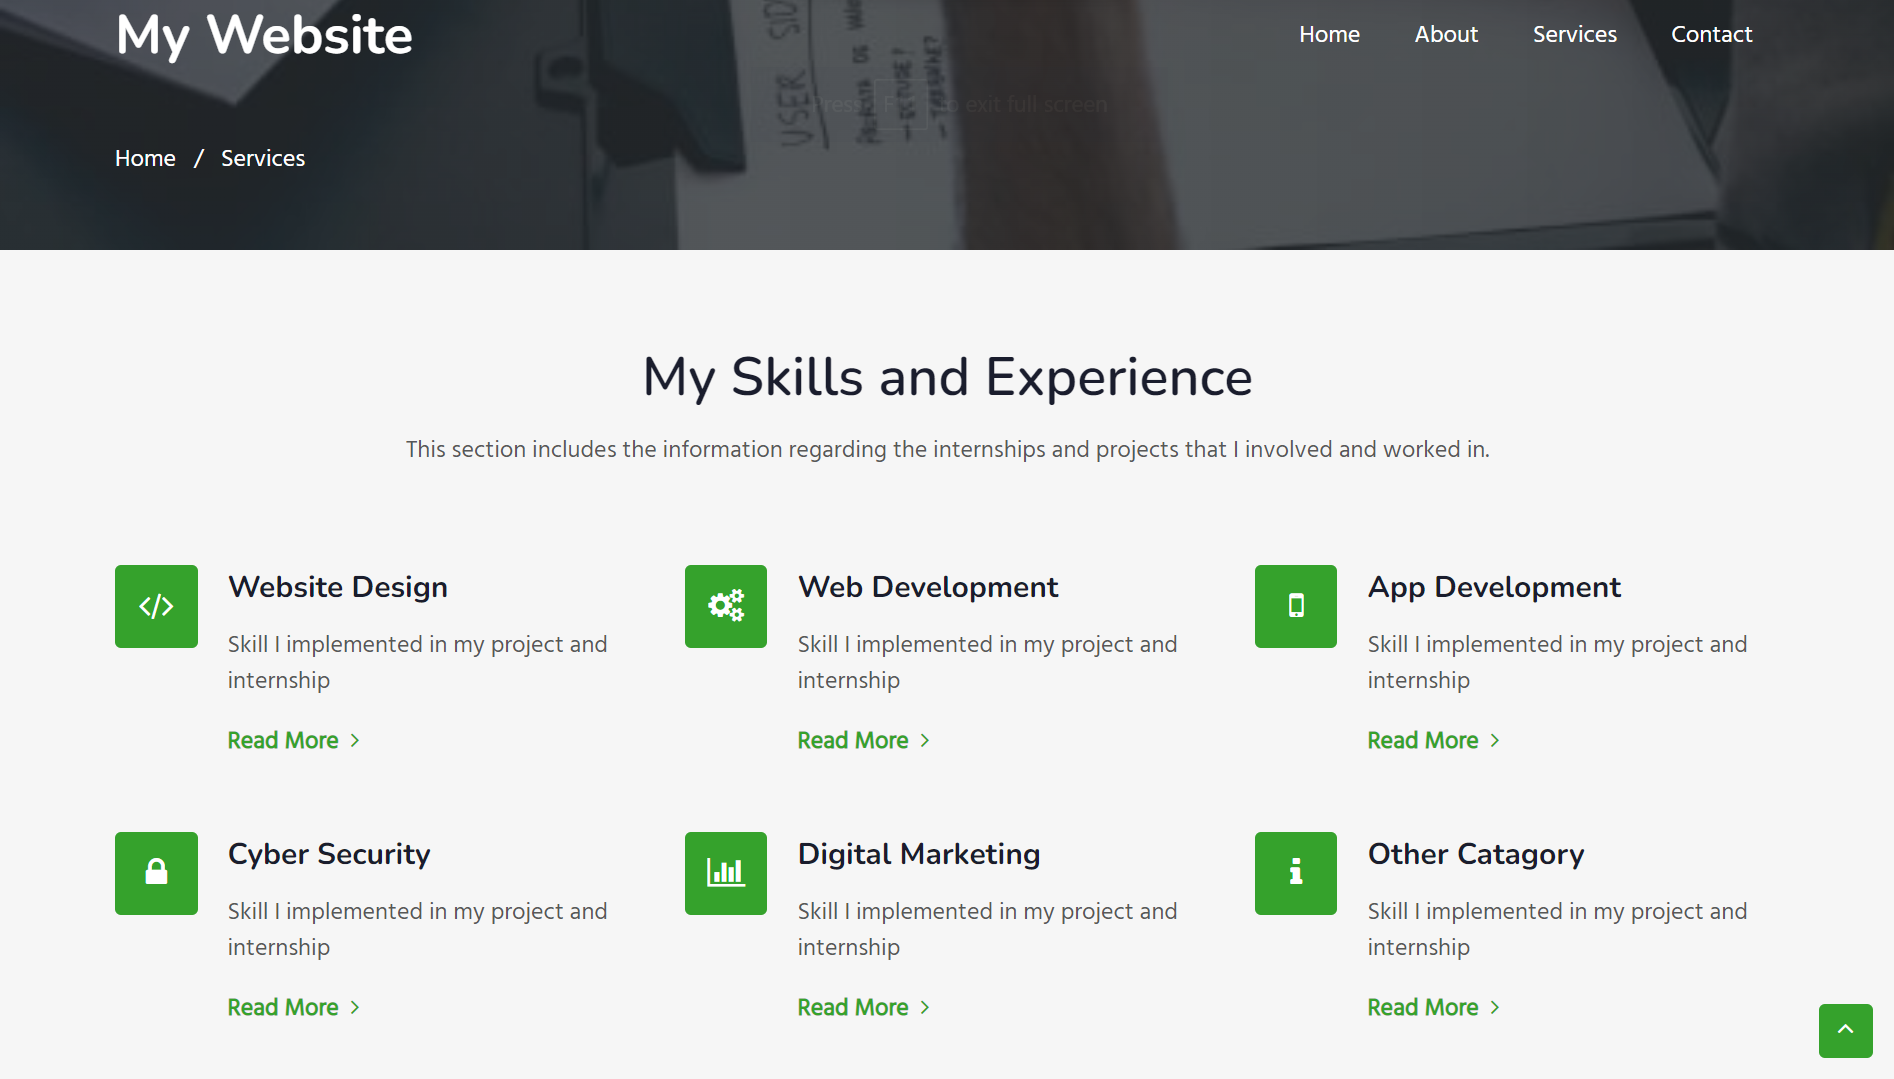Open the Digital Marketing heading
Image resolution: width=1894 pixels, height=1079 pixels.
pyautogui.click(x=919, y=854)
